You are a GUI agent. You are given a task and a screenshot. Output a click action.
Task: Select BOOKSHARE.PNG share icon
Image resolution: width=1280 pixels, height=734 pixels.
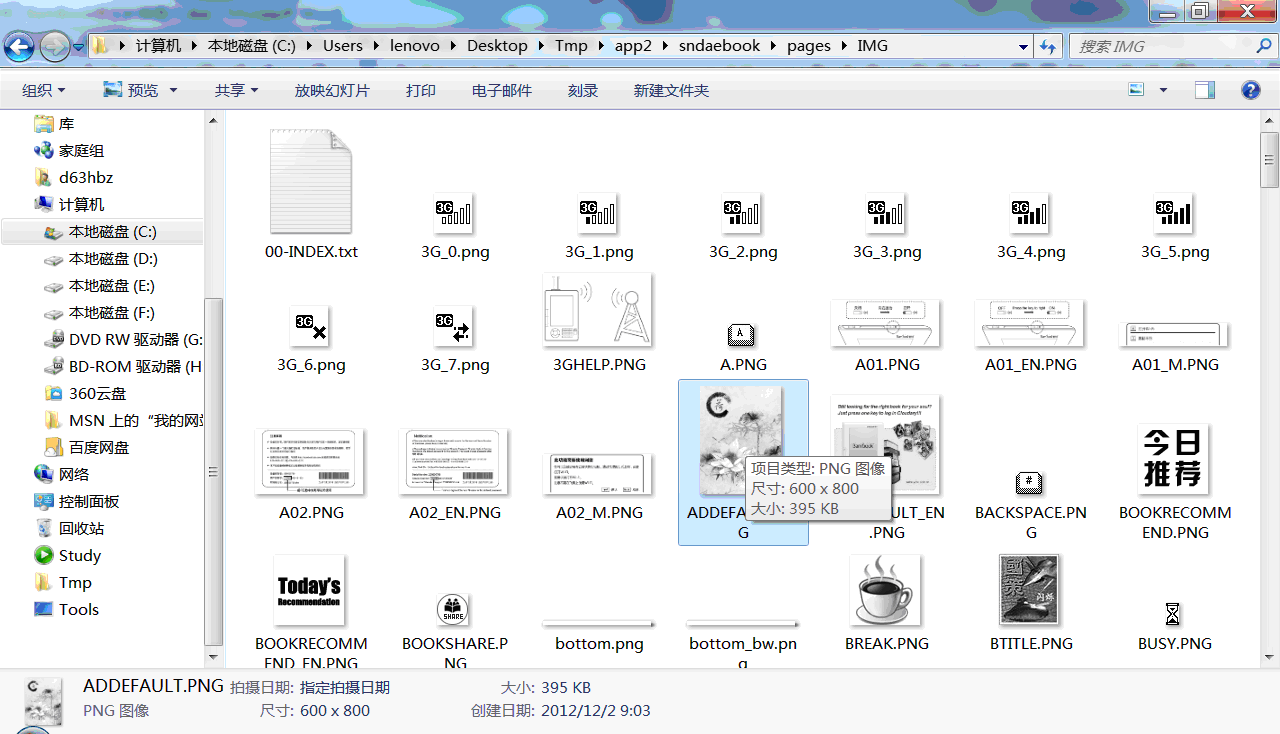(x=455, y=609)
